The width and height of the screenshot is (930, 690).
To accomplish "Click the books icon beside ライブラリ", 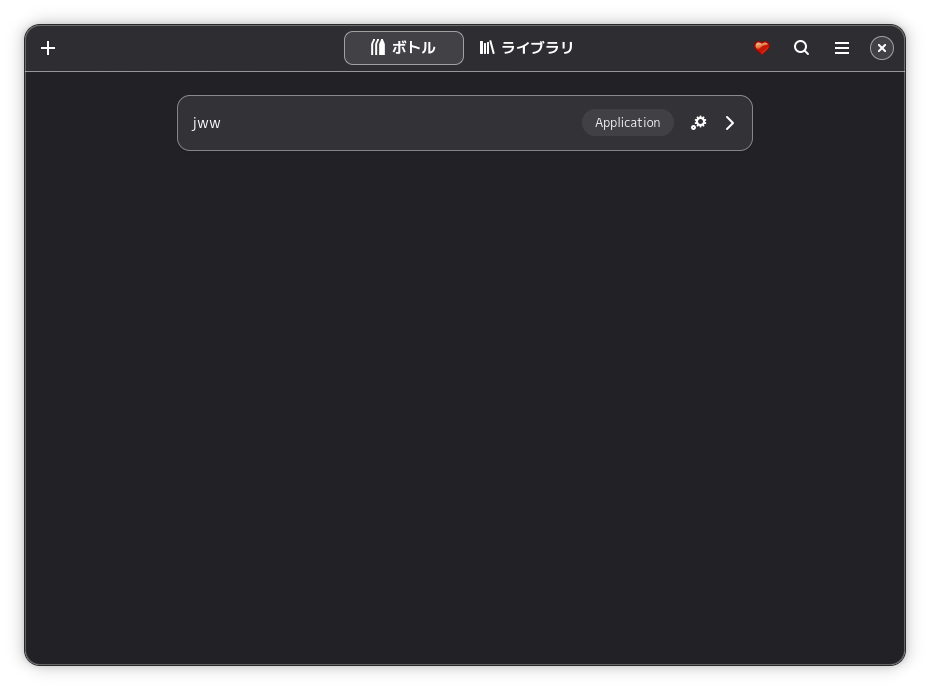I will pos(487,48).
